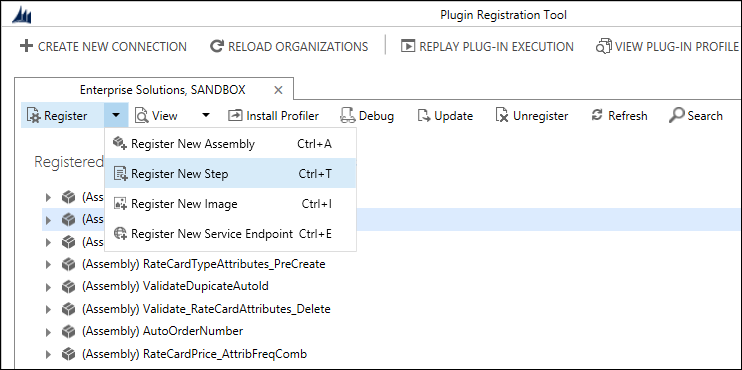Click the Dynamics CRM logo icon
Screen dimensions: 742x370
point(22,16)
